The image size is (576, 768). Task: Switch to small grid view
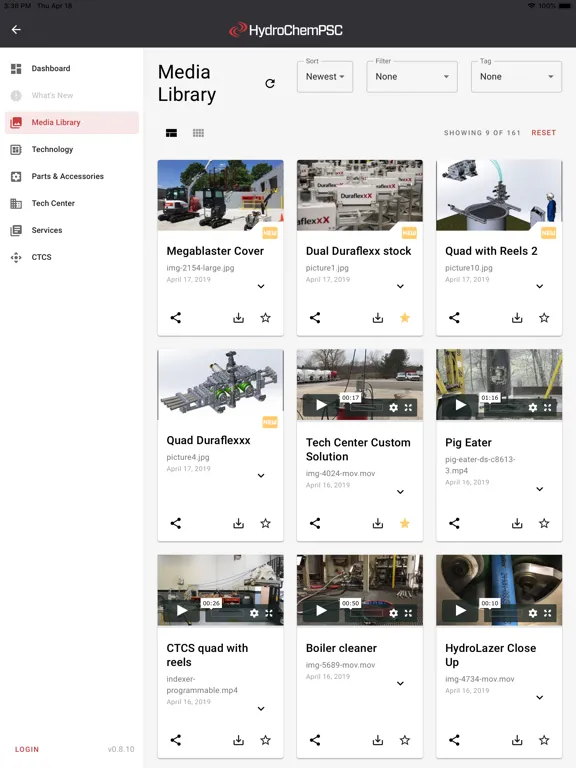(198, 133)
